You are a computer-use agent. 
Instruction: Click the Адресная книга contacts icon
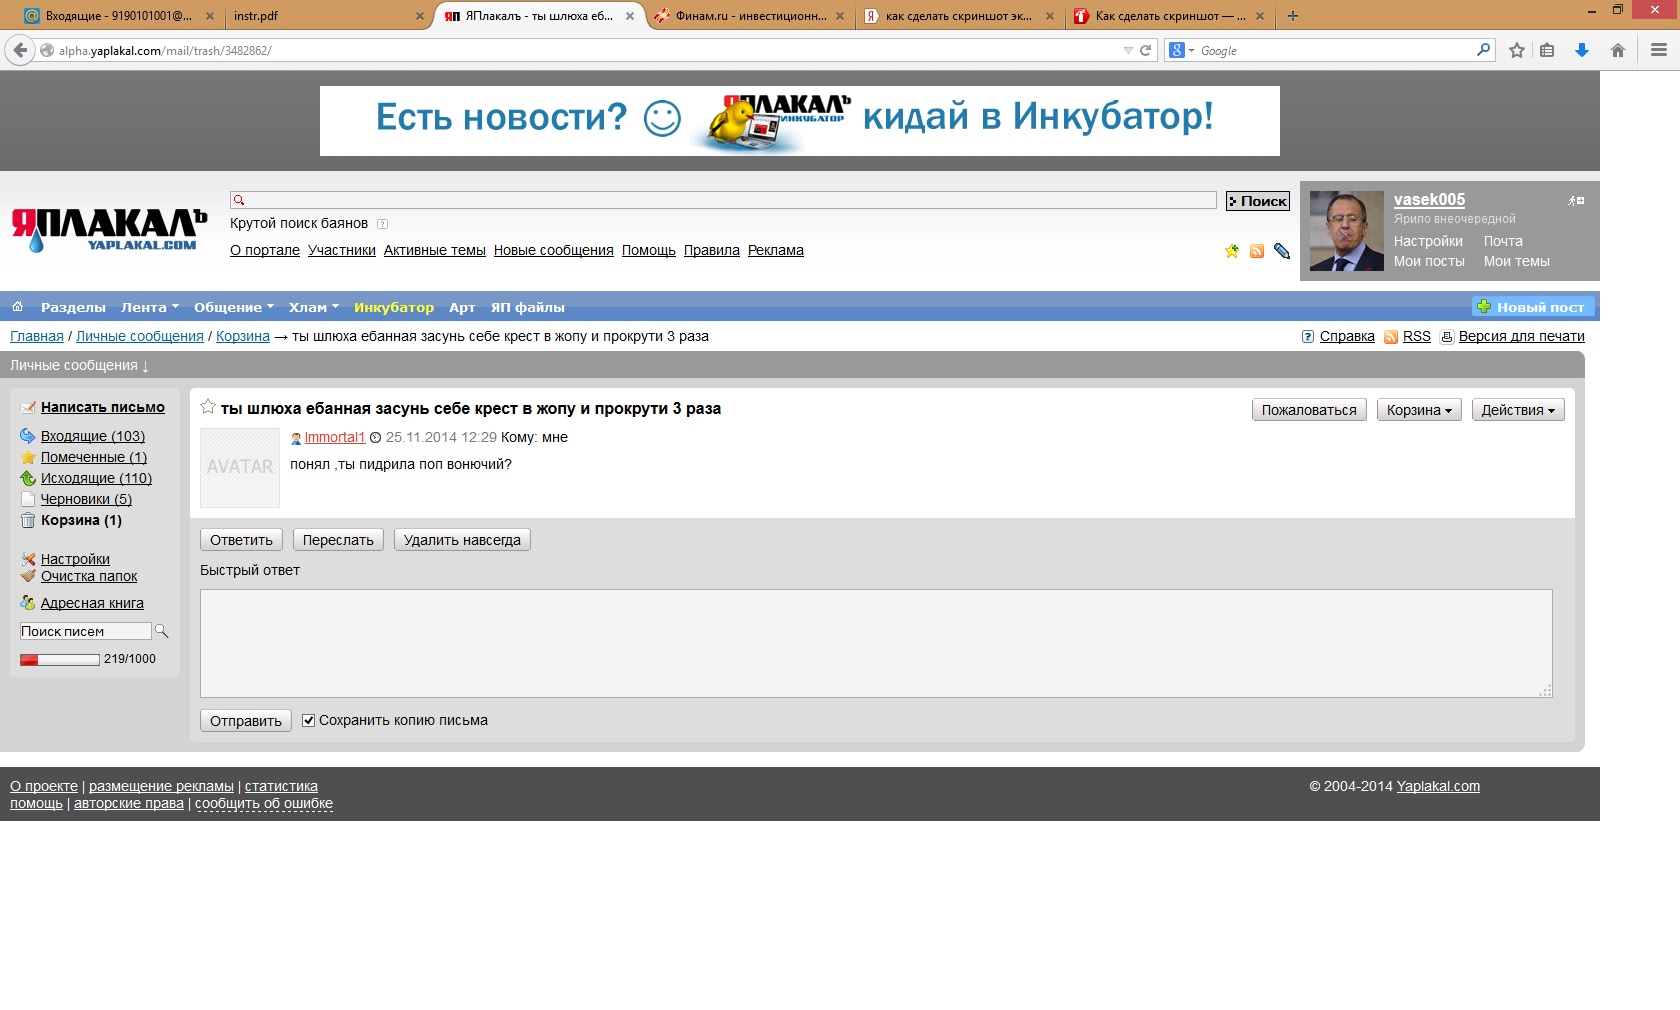[28, 603]
